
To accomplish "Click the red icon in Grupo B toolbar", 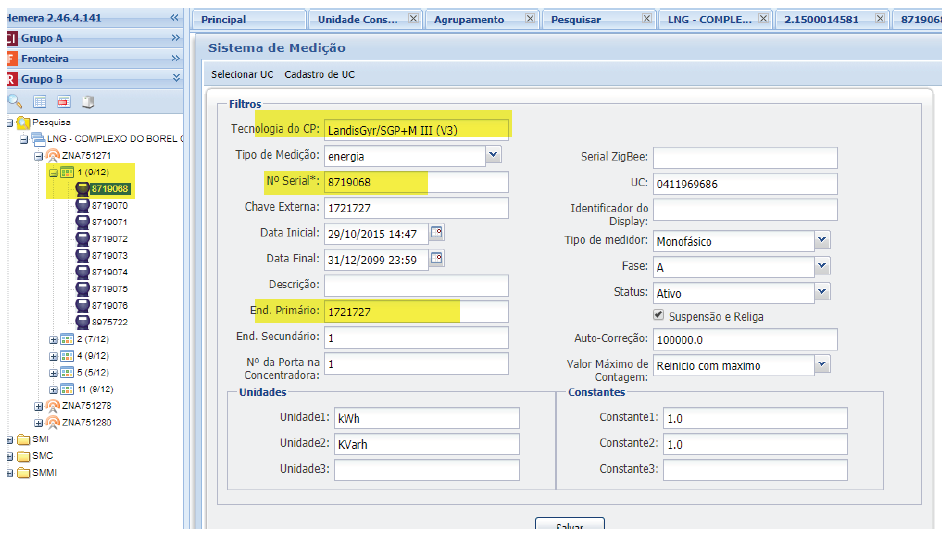I will click(63, 101).
